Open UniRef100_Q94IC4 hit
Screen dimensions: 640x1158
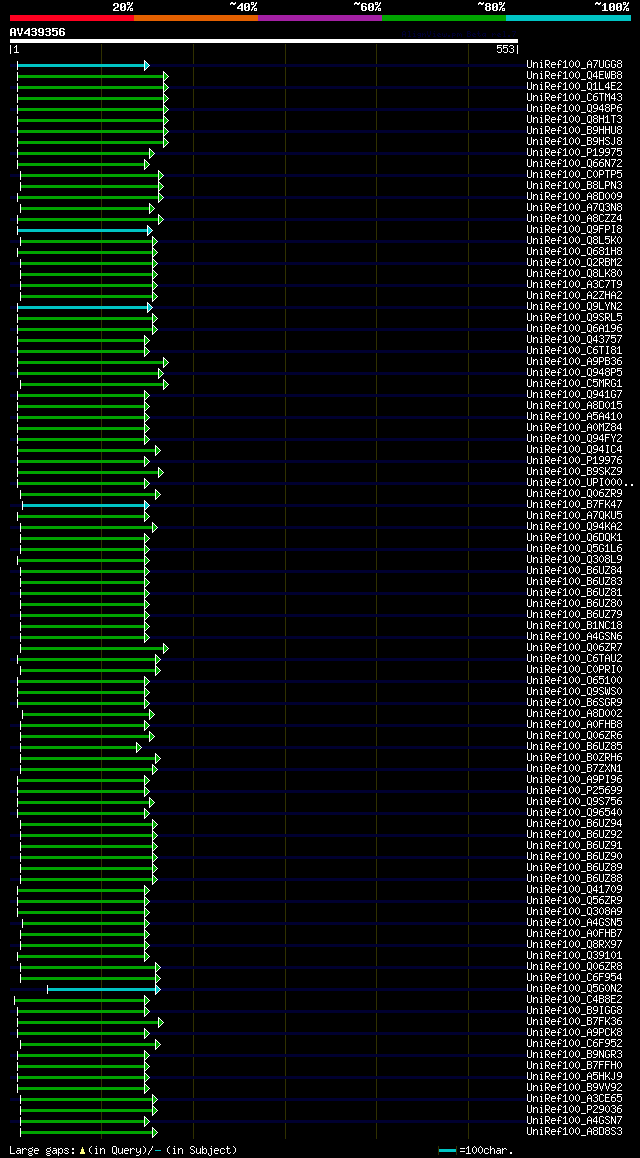pyautogui.click(x=574, y=449)
